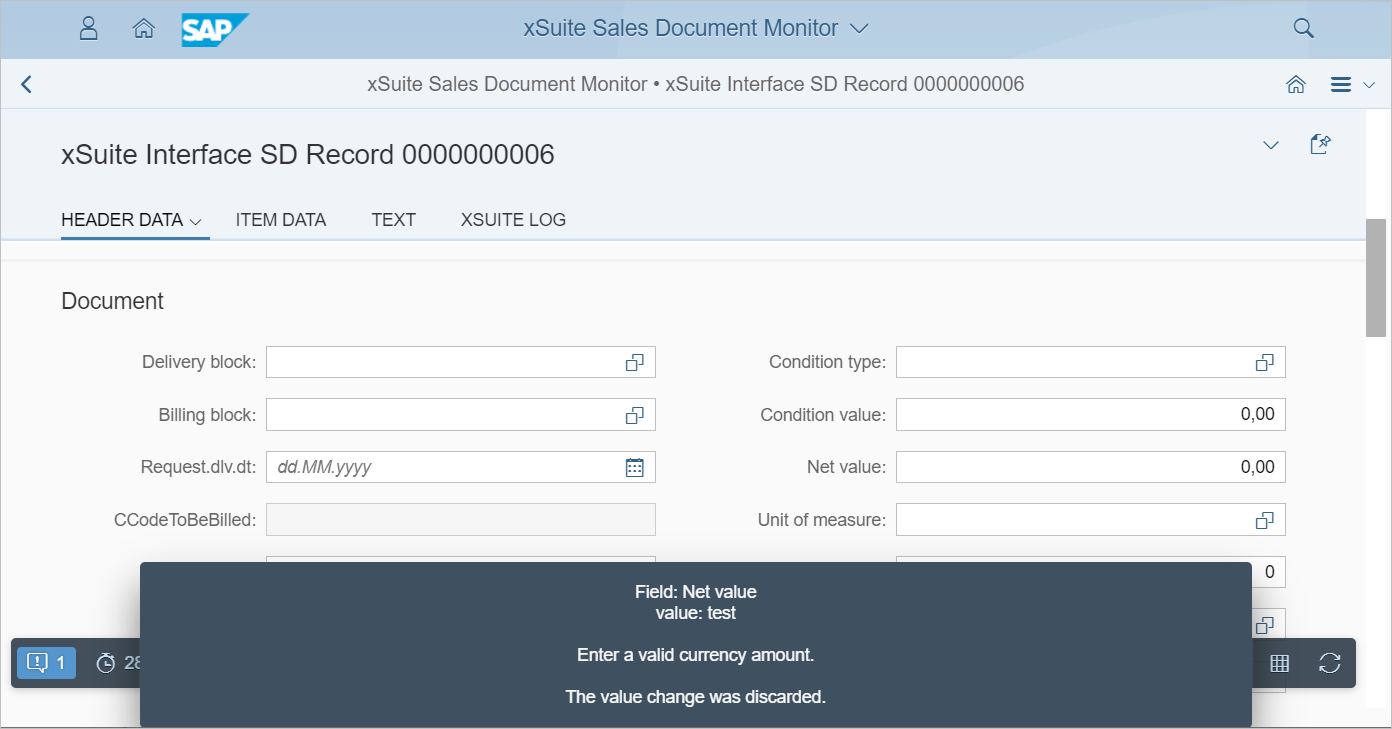Refresh using the circular arrows icon
The image size is (1392, 729).
tap(1329, 662)
